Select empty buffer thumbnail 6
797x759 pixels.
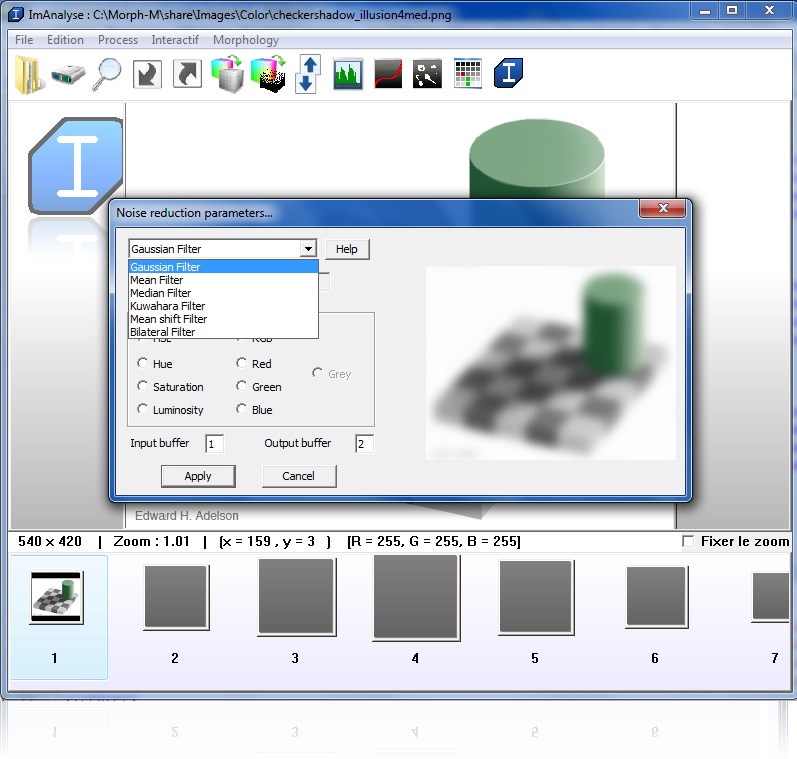(x=656, y=597)
